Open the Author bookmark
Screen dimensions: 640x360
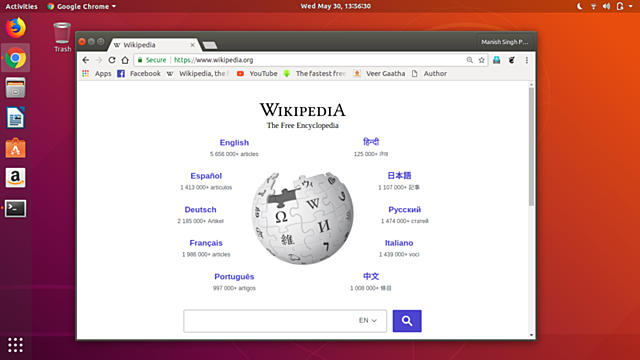click(x=429, y=73)
